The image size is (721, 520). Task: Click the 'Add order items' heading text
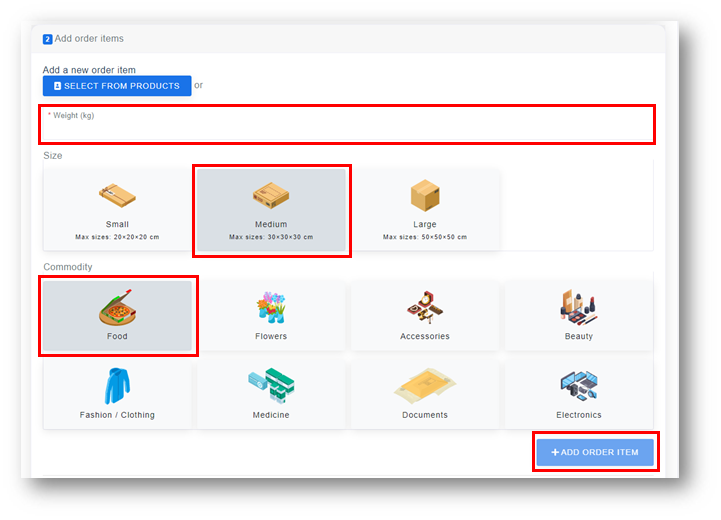tap(89, 39)
